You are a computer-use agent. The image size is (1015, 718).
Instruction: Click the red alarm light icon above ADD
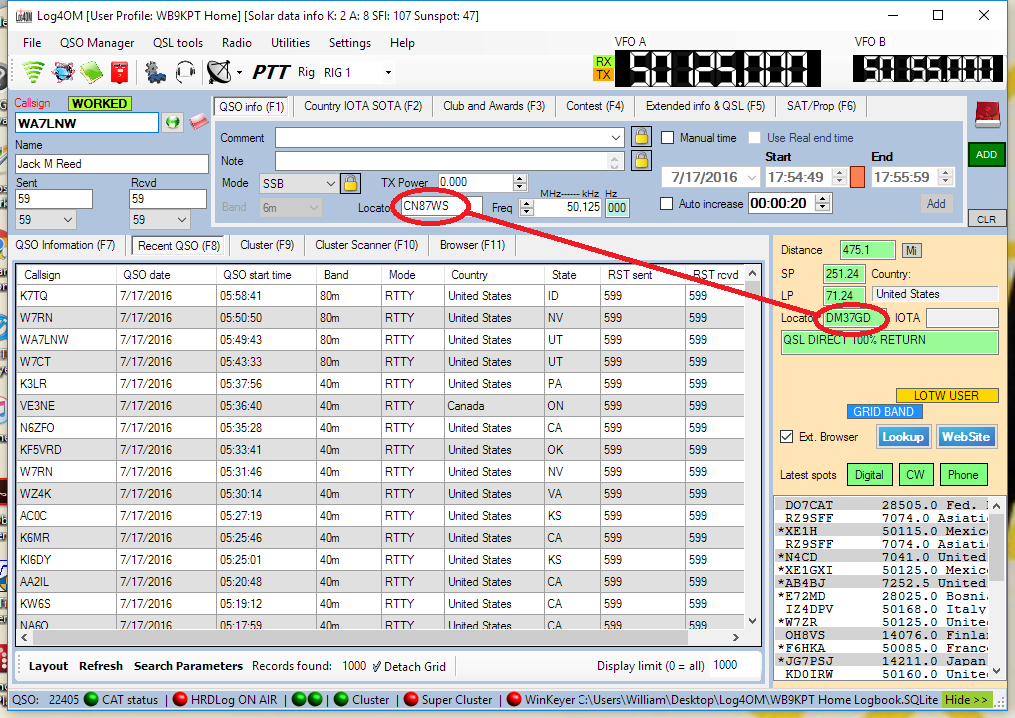tap(988, 115)
